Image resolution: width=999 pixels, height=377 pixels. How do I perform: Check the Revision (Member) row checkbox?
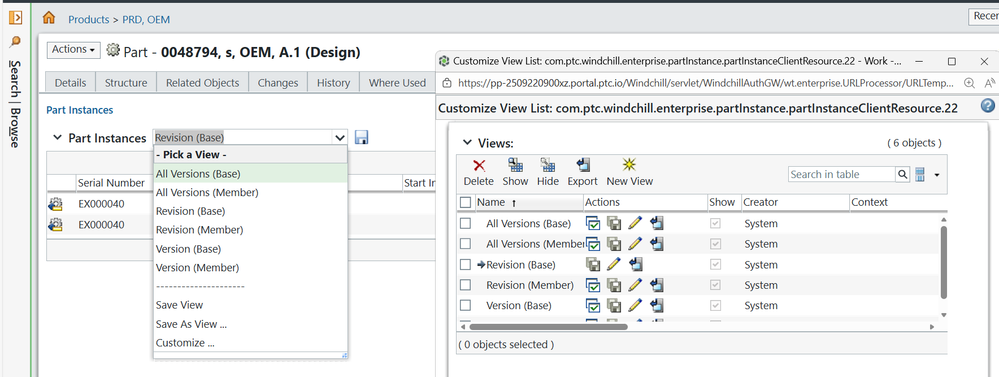tap(466, 285)
